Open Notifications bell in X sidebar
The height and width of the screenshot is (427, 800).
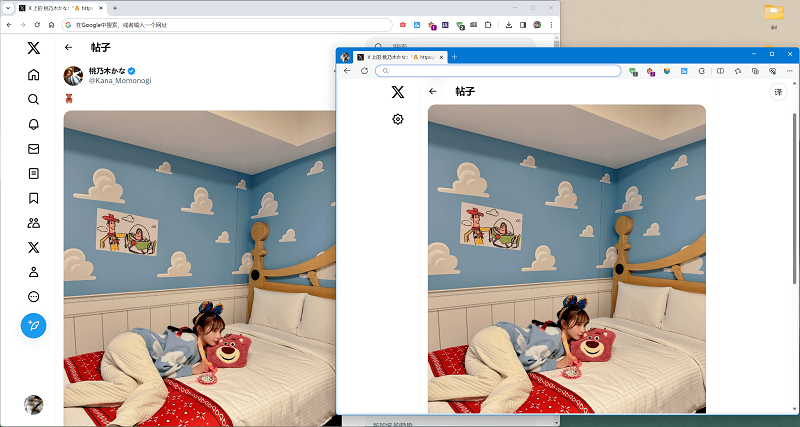(x=33, y=124)
